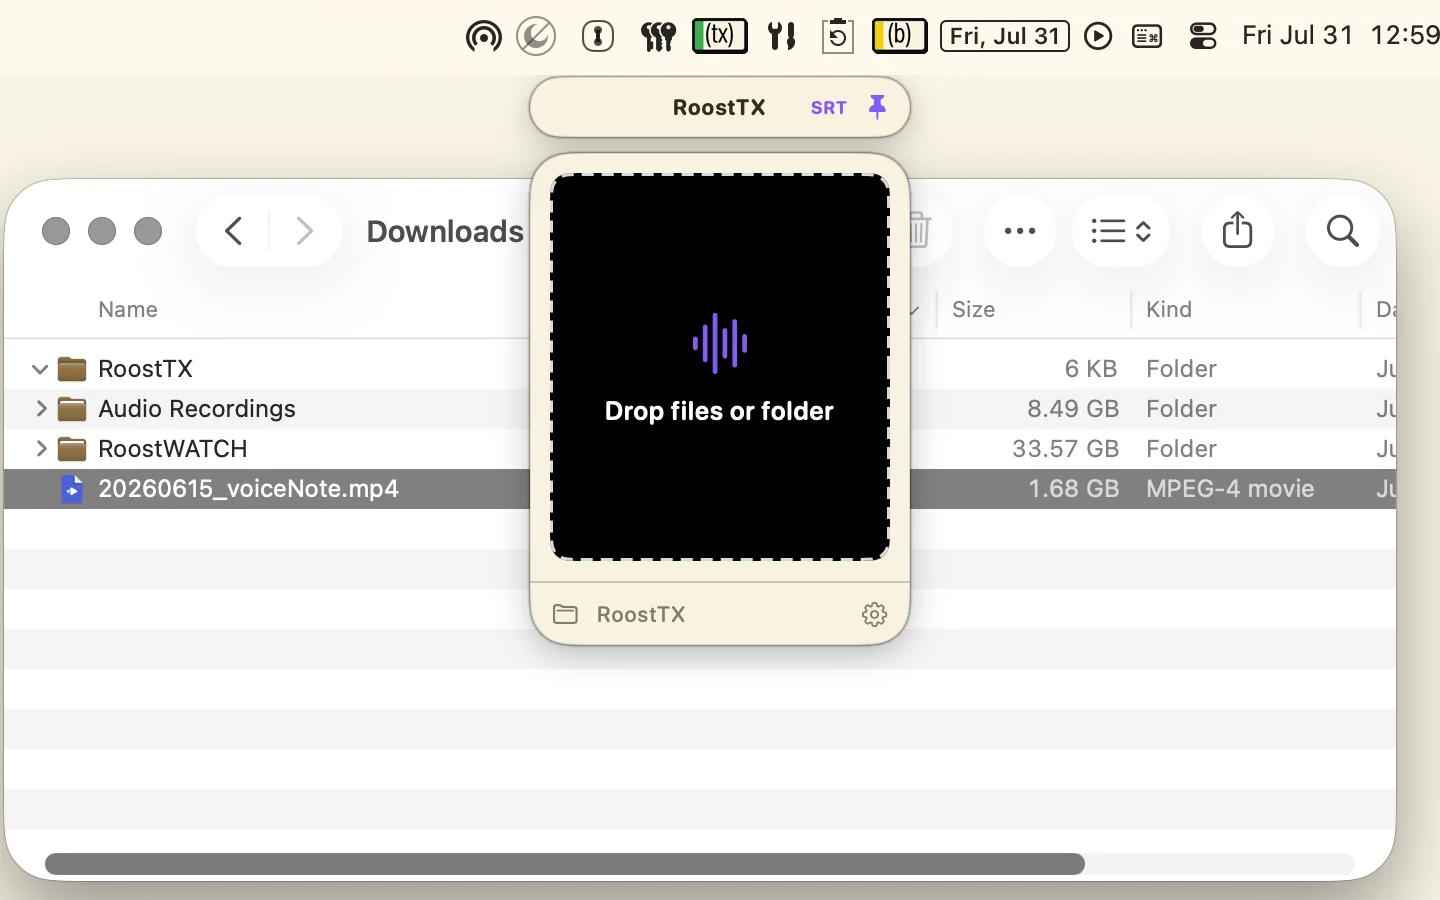Image resolution: width=1440 pixels, height=900 pixels.
Task: Open the clipboard history menu bar icon
Action: [x=838, y=37]
